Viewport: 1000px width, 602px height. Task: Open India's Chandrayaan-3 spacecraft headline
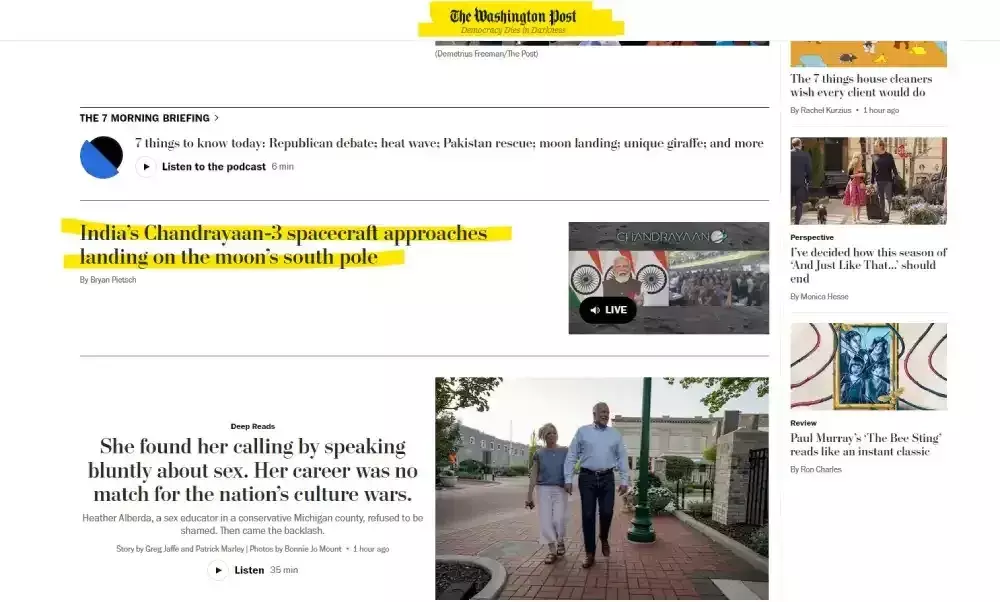click(x=283, y=245)
